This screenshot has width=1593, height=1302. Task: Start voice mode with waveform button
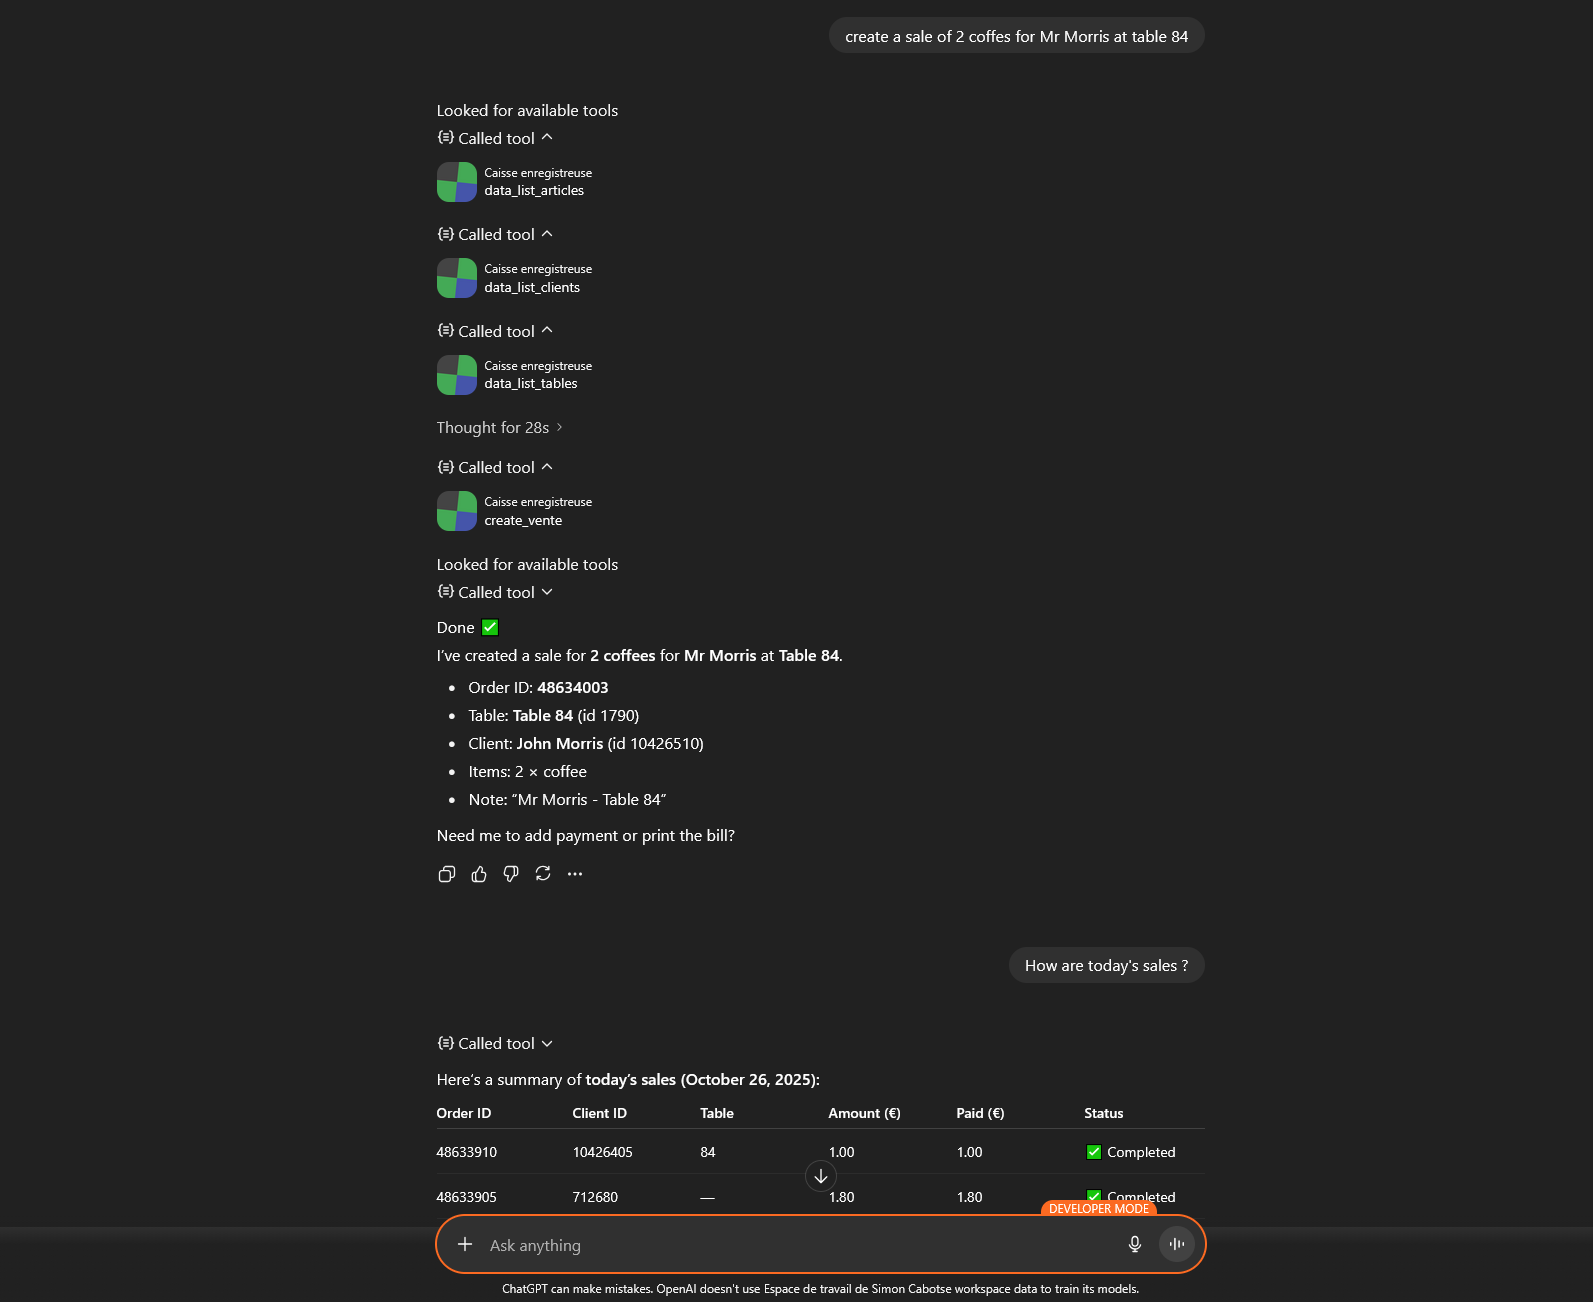click(1176, 1244)
